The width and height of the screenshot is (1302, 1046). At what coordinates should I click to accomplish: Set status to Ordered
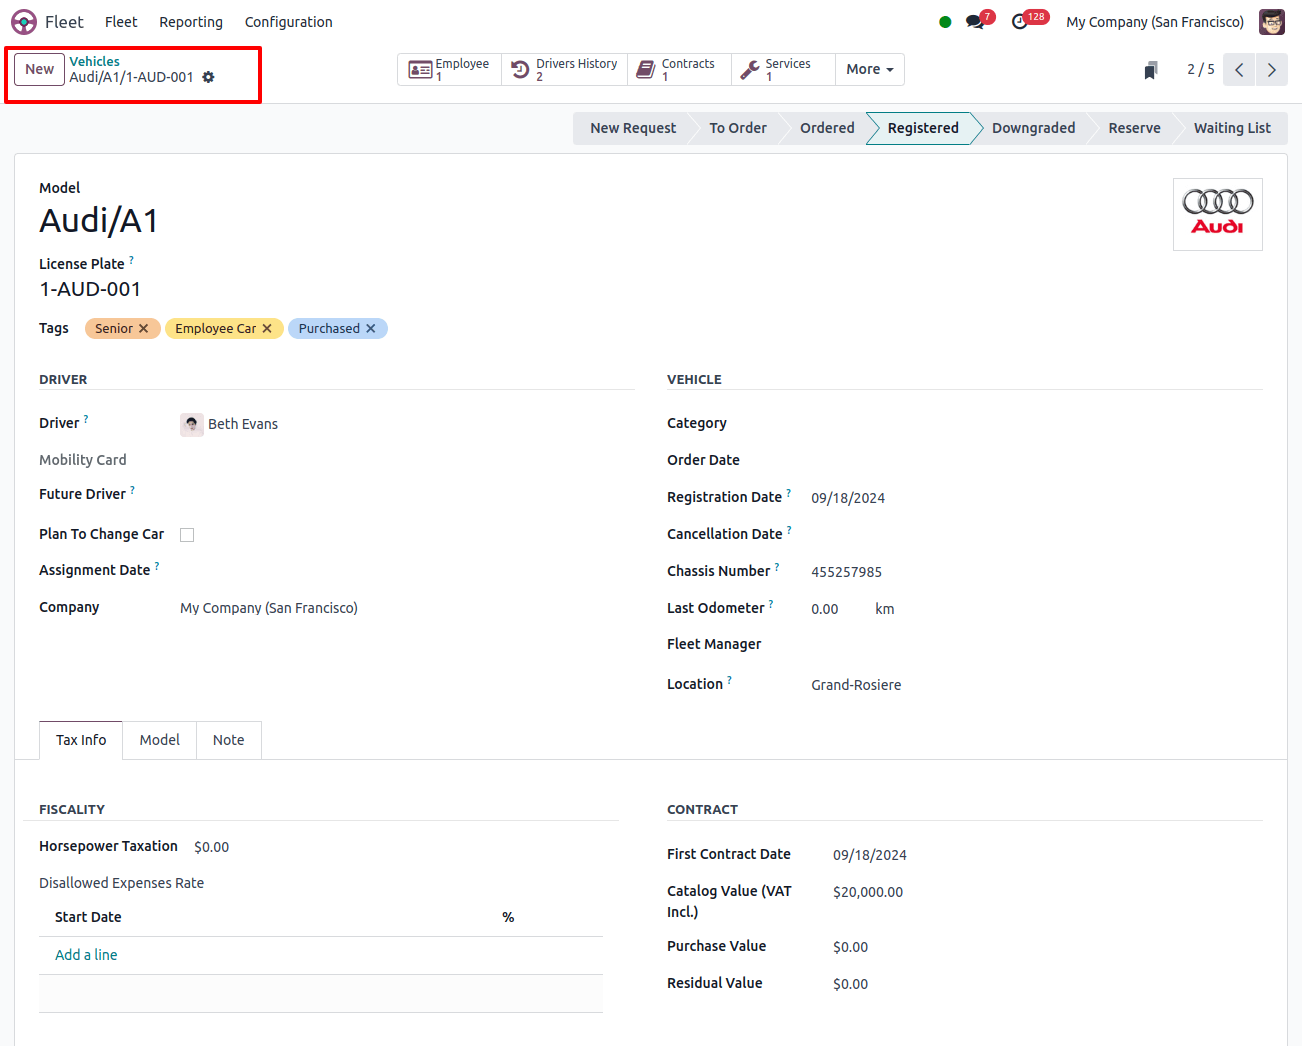click(827, 128)
